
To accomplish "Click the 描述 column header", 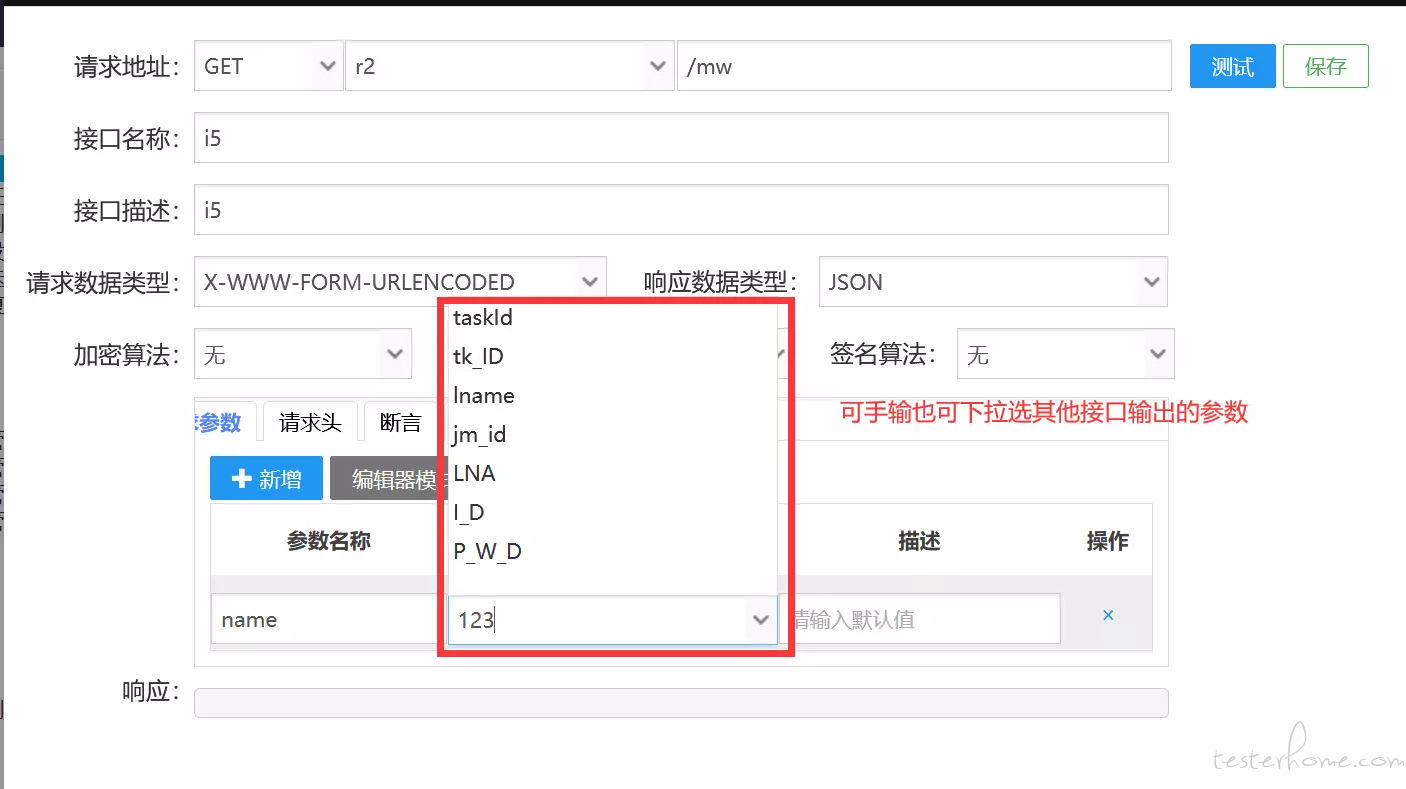I will click(919, 541).
